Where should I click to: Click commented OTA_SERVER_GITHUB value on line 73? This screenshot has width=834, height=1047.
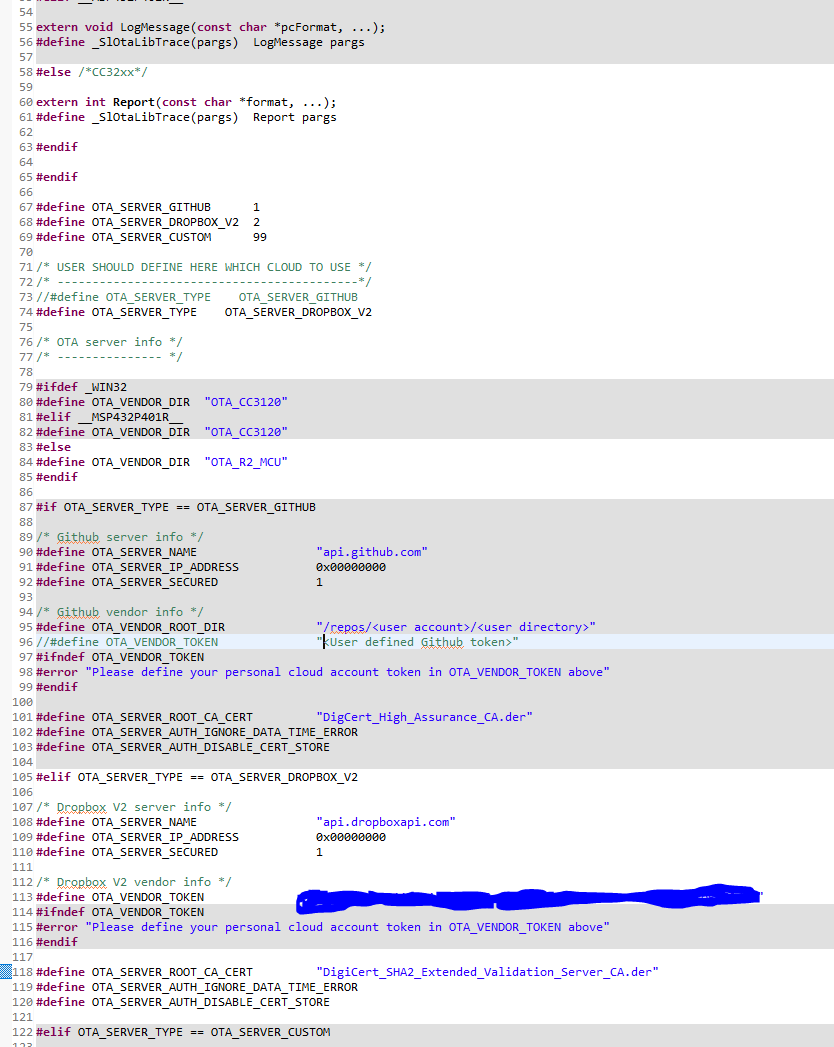298,297
